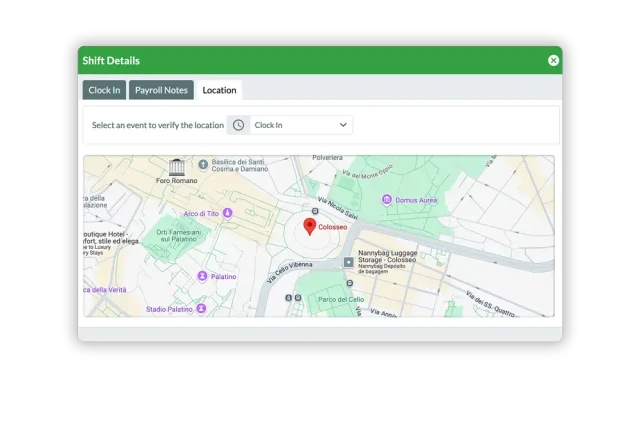Image resolution: width=640 pixels, height=423 pixels.
Task: Click the Polveriera label on map
Action: (327, 158)
